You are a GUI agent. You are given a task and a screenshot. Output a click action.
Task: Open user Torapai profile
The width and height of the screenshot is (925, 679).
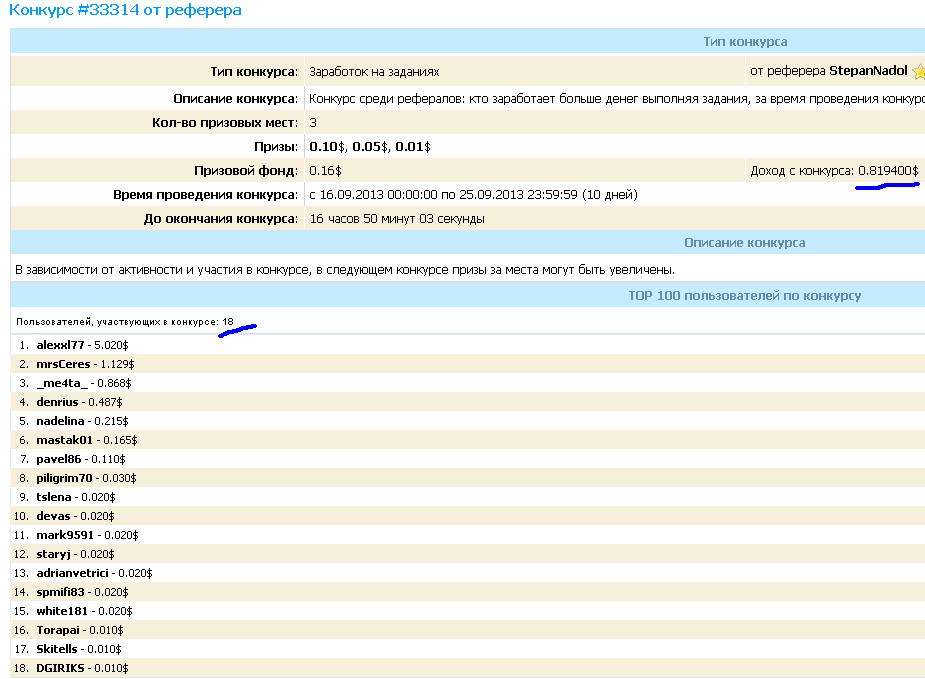click(58, 630)
